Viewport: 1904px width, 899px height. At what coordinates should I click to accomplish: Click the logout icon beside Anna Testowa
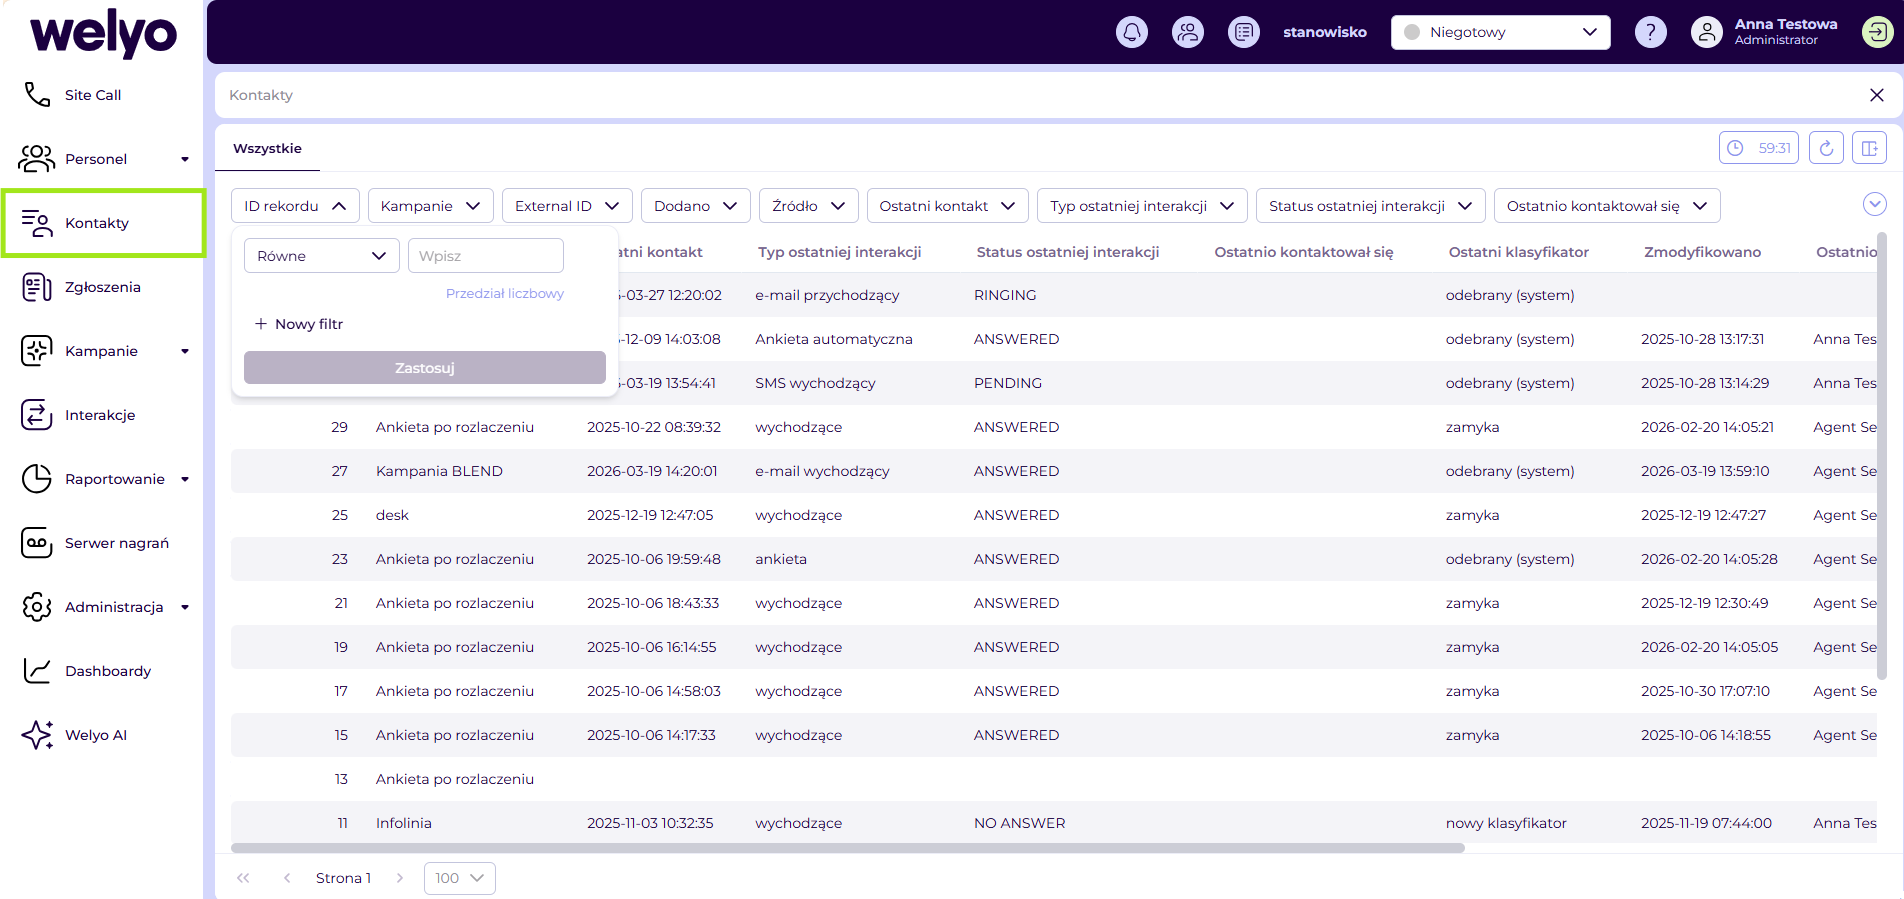click(x=1877, y=32)
